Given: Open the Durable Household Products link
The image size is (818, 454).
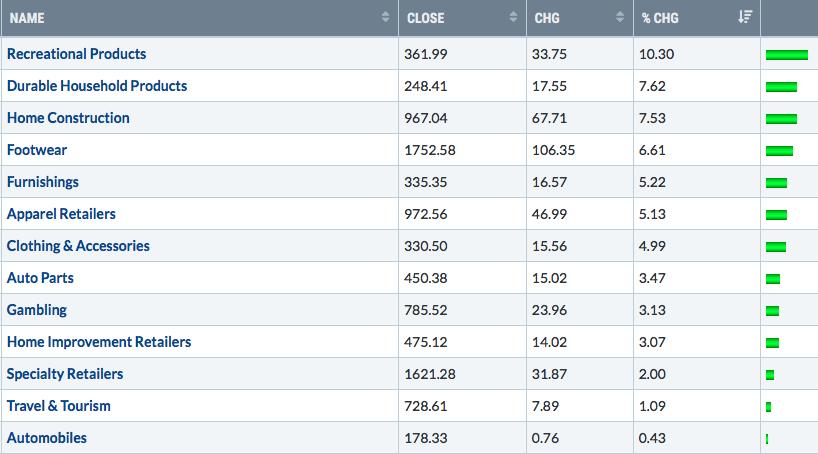Looking at the screenshot, I should tap(97, 86).
